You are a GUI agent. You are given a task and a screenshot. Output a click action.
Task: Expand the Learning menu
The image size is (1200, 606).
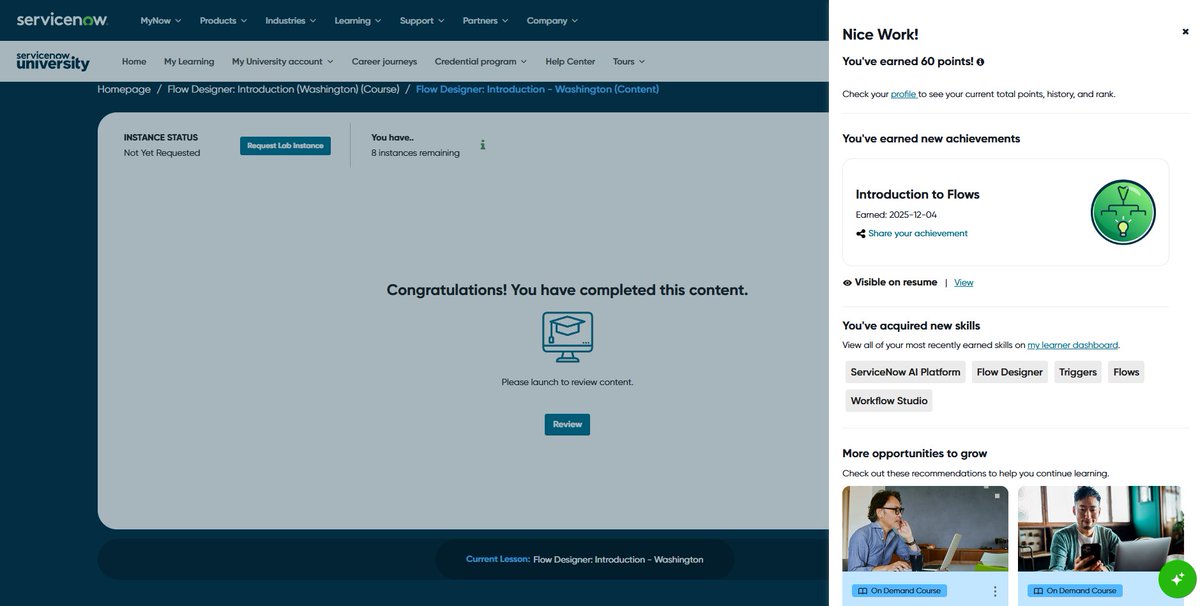358,20
